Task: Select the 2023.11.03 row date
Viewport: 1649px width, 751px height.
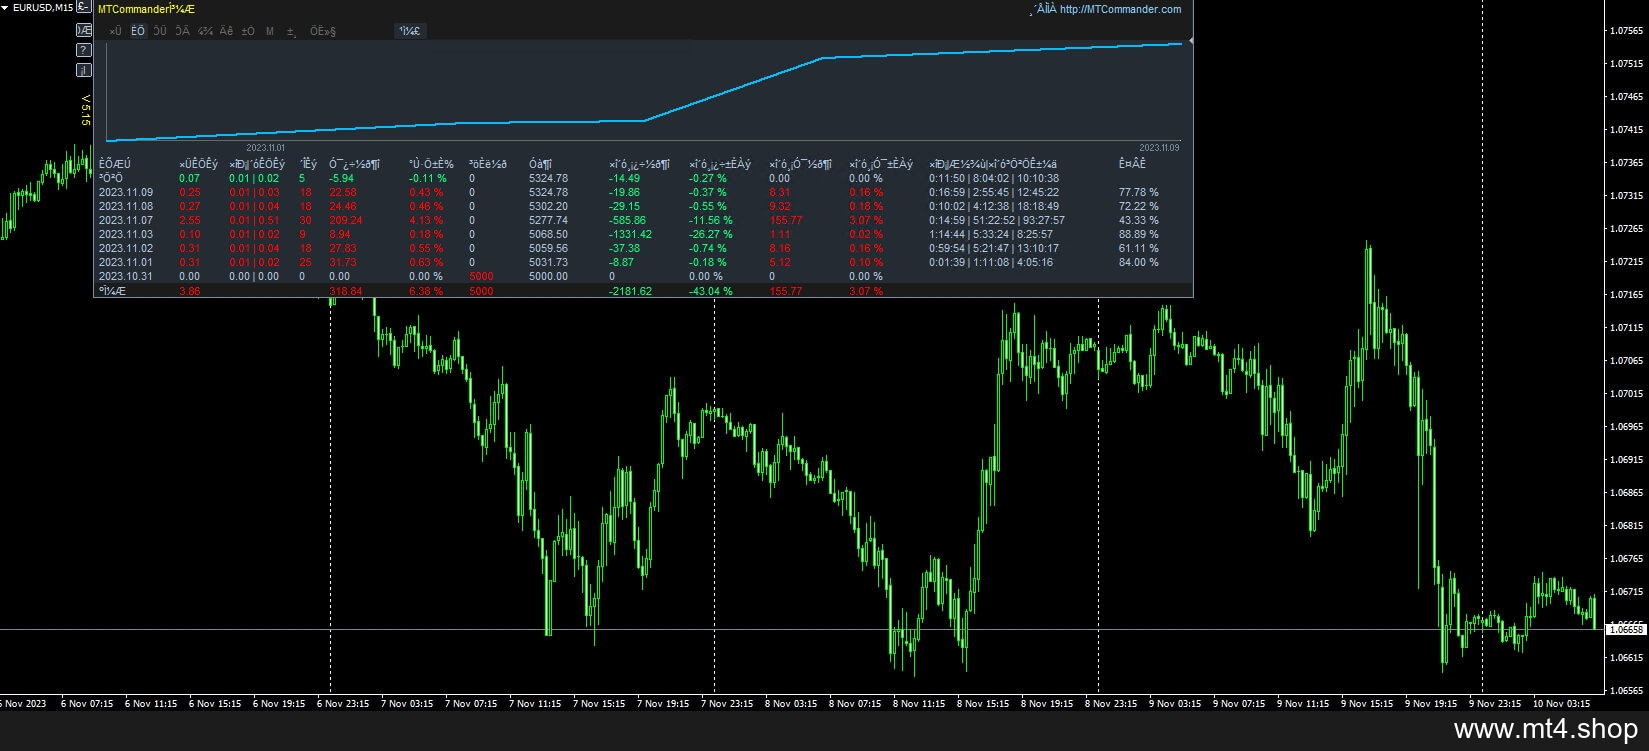Action: (x=126, y=234)
